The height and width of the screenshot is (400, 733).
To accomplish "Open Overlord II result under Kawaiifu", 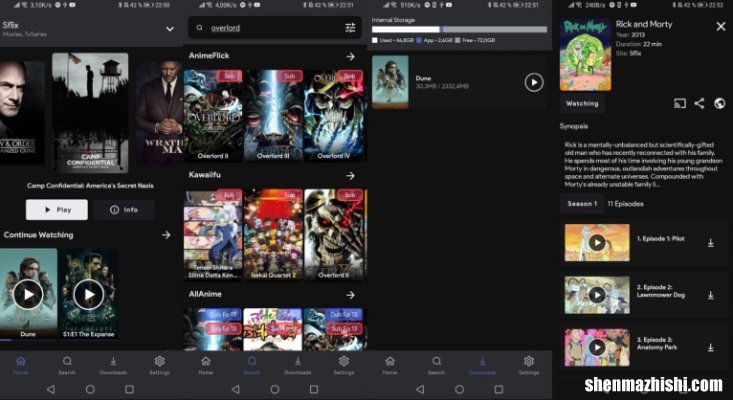I will click(x=334, y=235).
